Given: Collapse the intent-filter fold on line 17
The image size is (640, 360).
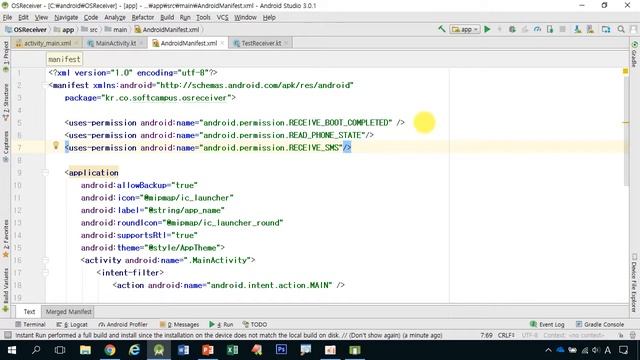Looking at the screenshot, I should click(45, 273).
